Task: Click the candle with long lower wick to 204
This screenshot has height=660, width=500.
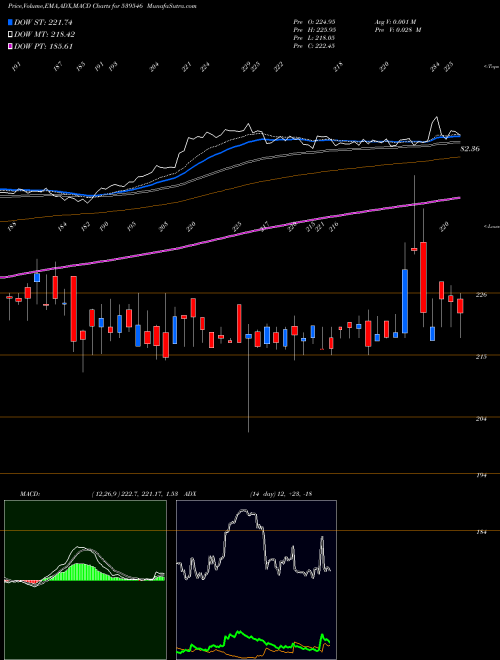Action: [x=248, y=378]
